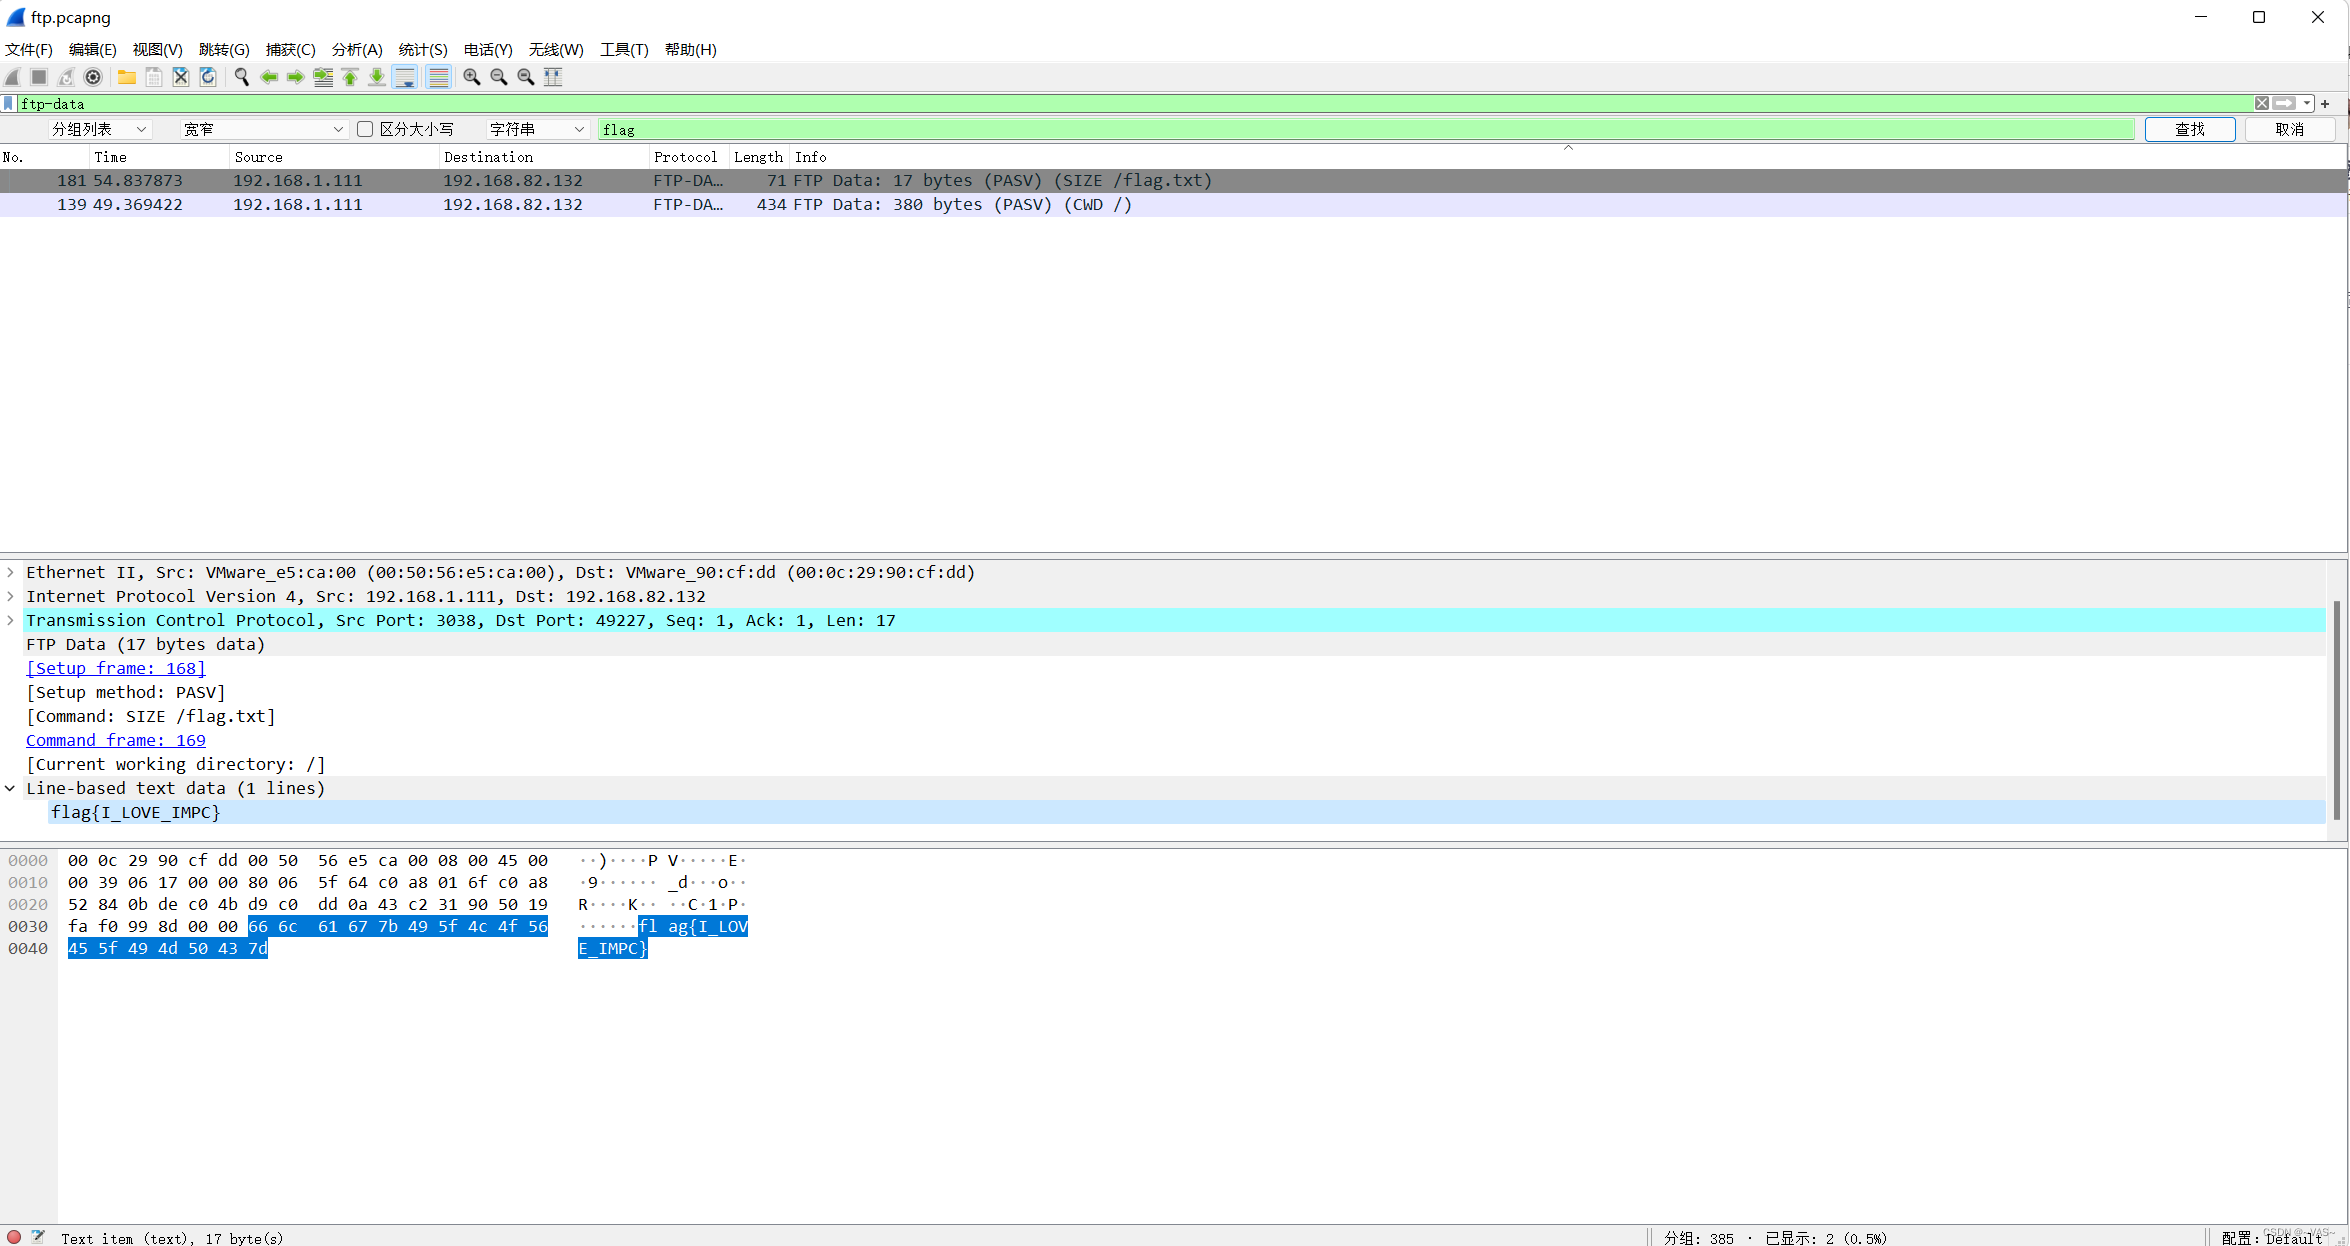
Task: Open capture options gear icon
Action: click(93, 77)
